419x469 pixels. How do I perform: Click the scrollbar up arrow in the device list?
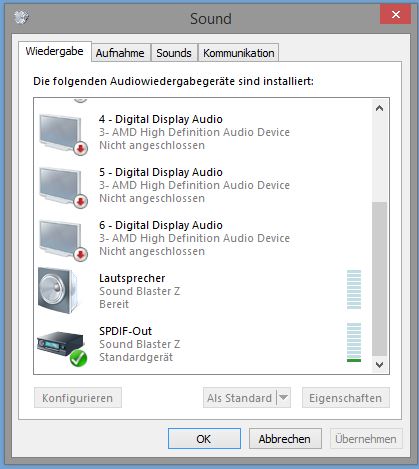coord(379,108)
